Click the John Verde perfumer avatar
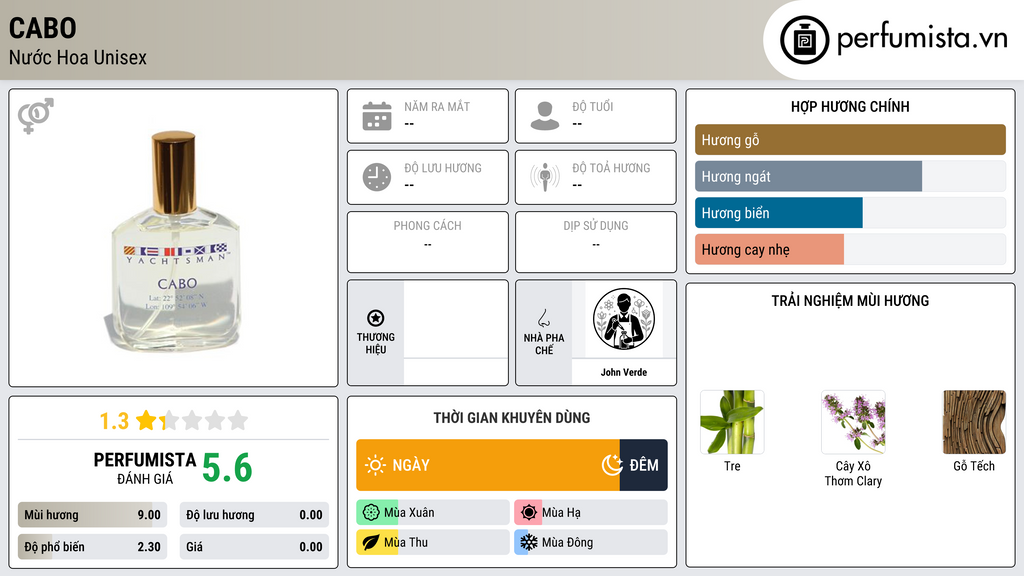Image resolution: width=1024 pixels, height=576 pixels. [x=624, y=319]
